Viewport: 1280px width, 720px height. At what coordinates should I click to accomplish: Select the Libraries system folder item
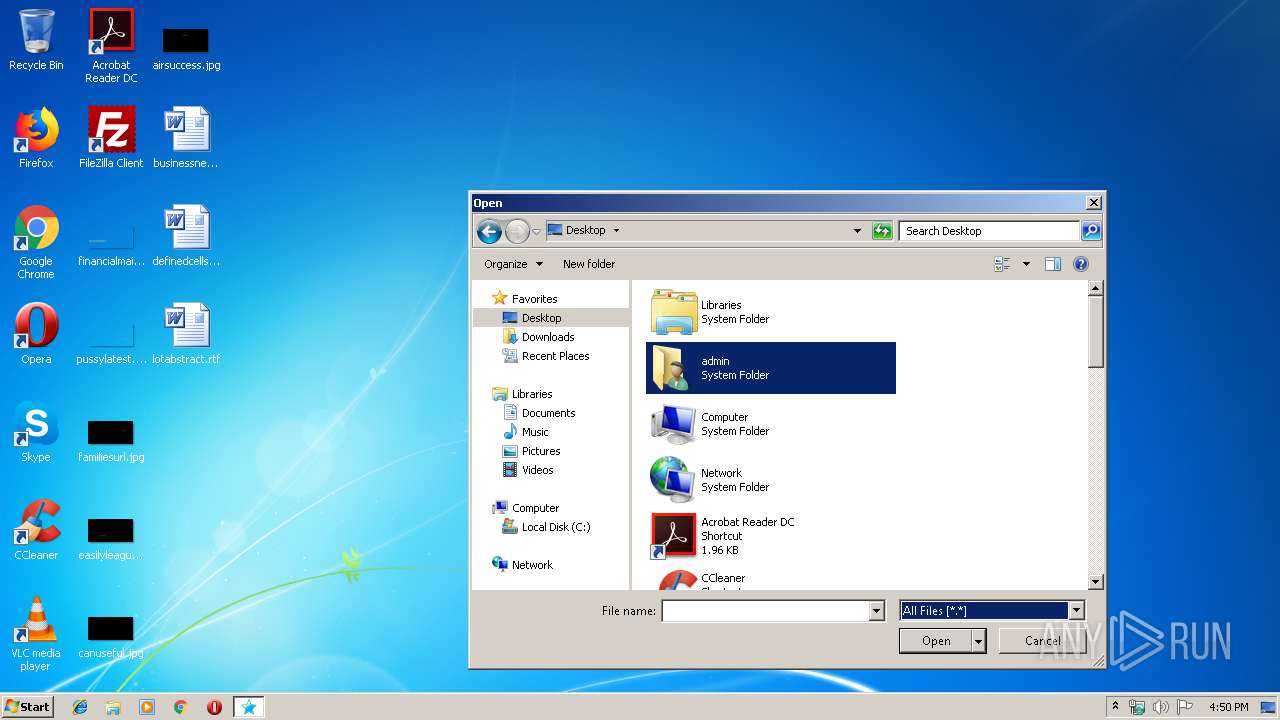click(x=770, y=312)
